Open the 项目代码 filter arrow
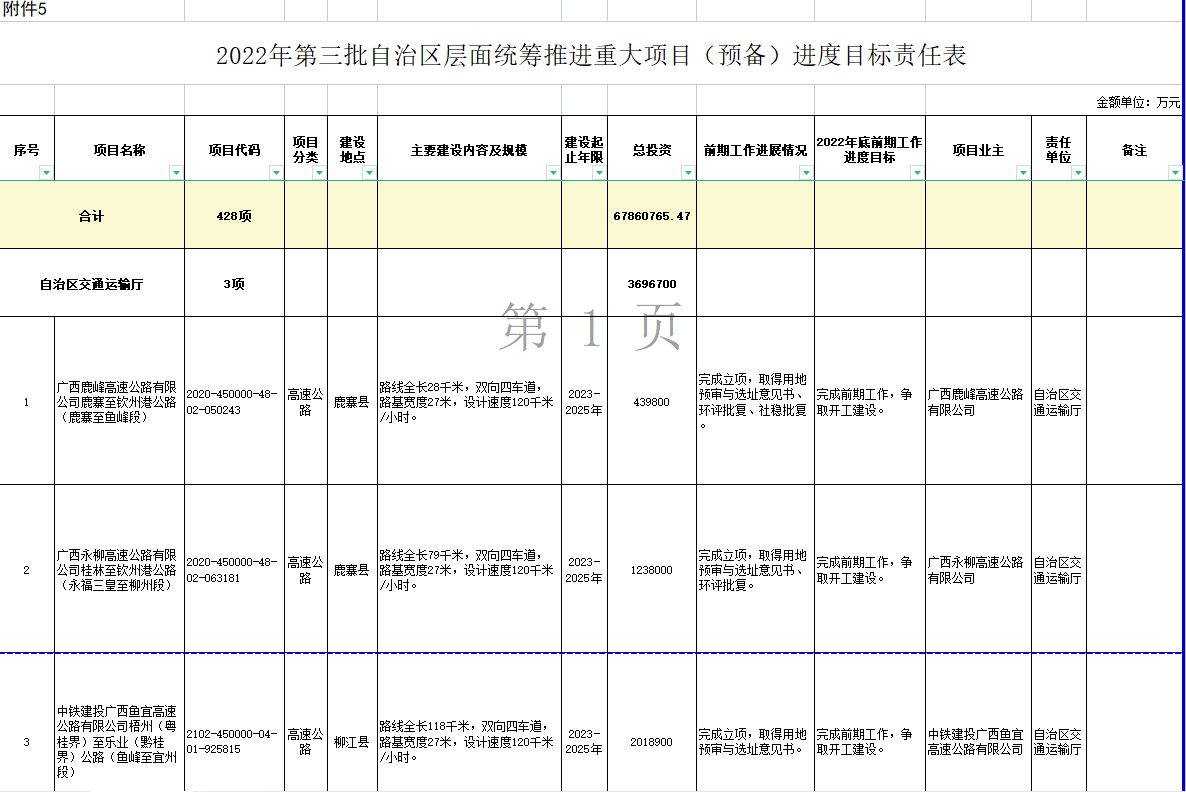Image resolution: width=1186 pixels, height=792 pixels. click(276, 172)
